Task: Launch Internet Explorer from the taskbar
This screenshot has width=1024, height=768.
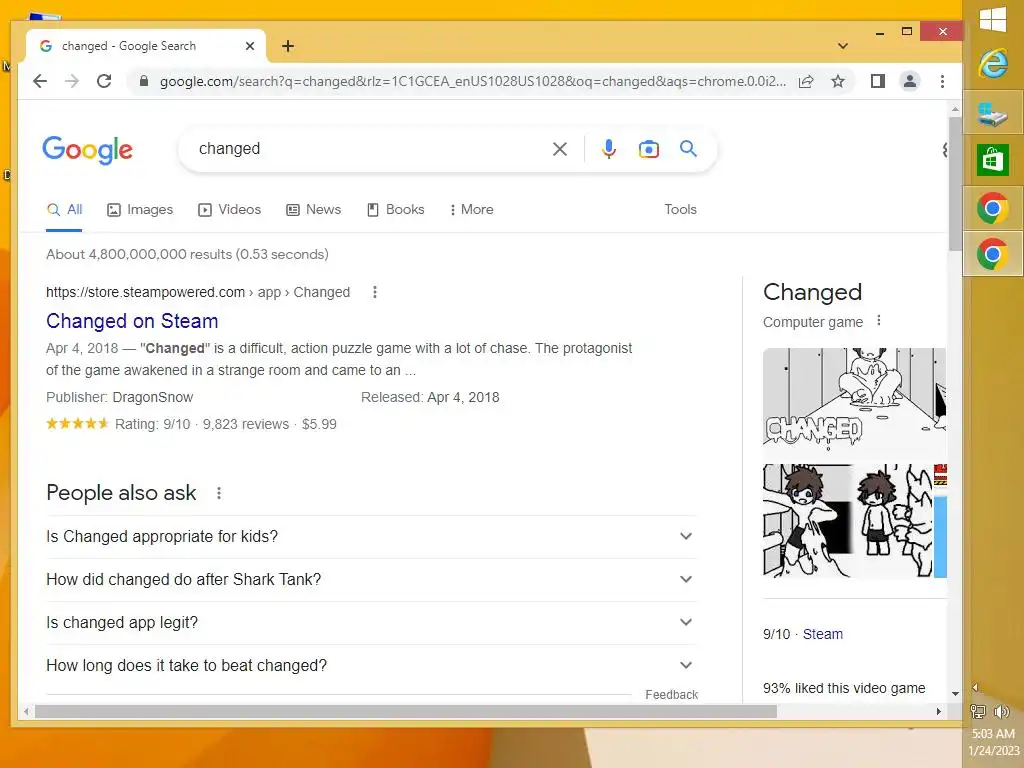Action: (x=993, y=64)
